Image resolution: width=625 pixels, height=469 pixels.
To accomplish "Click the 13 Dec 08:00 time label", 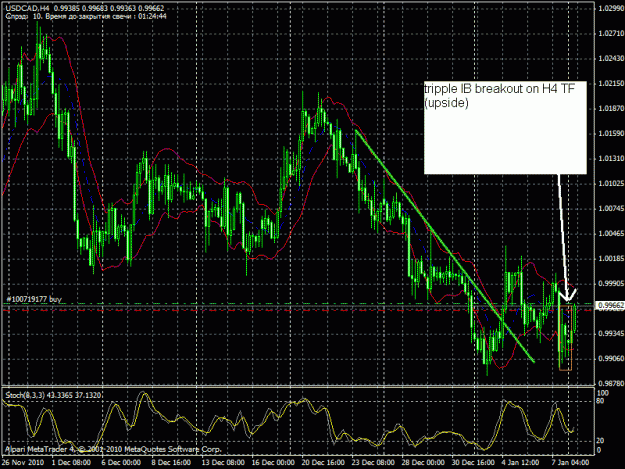I will 223,463.
